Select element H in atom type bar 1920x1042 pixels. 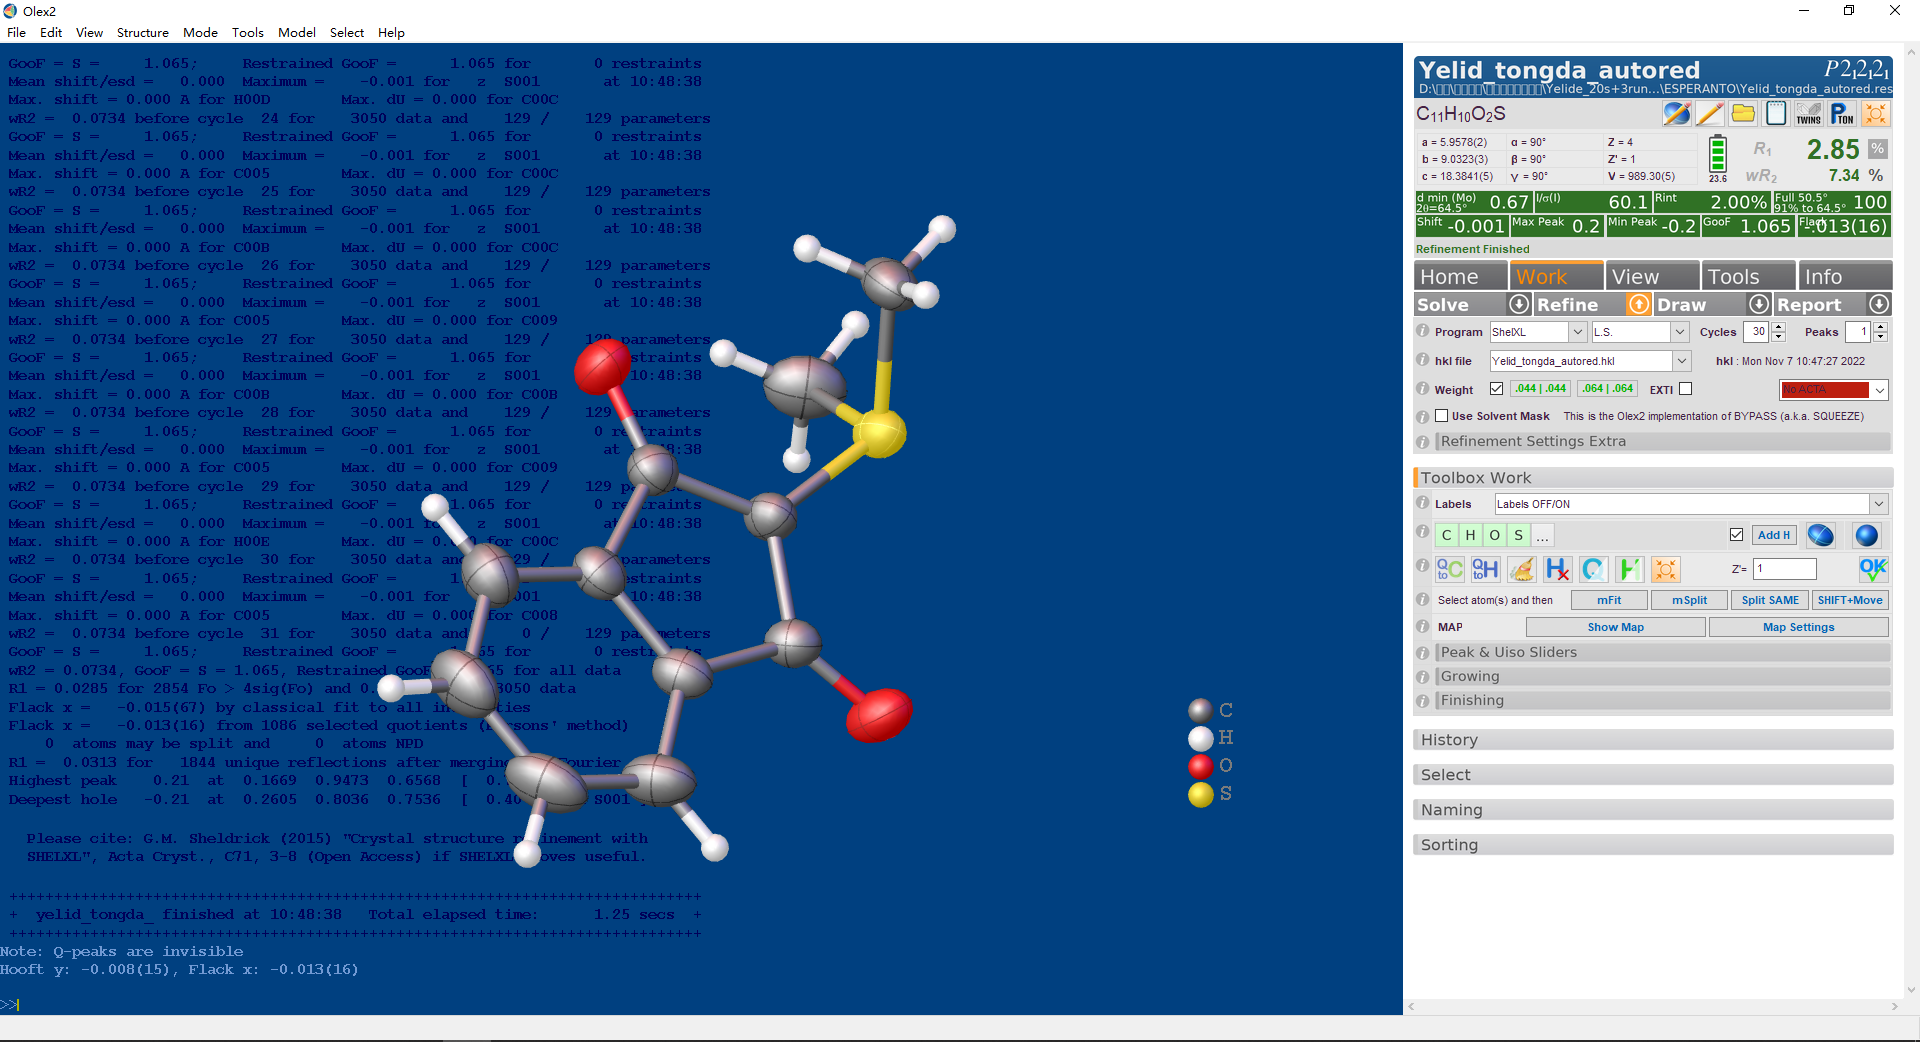[x=1470, y=536]
